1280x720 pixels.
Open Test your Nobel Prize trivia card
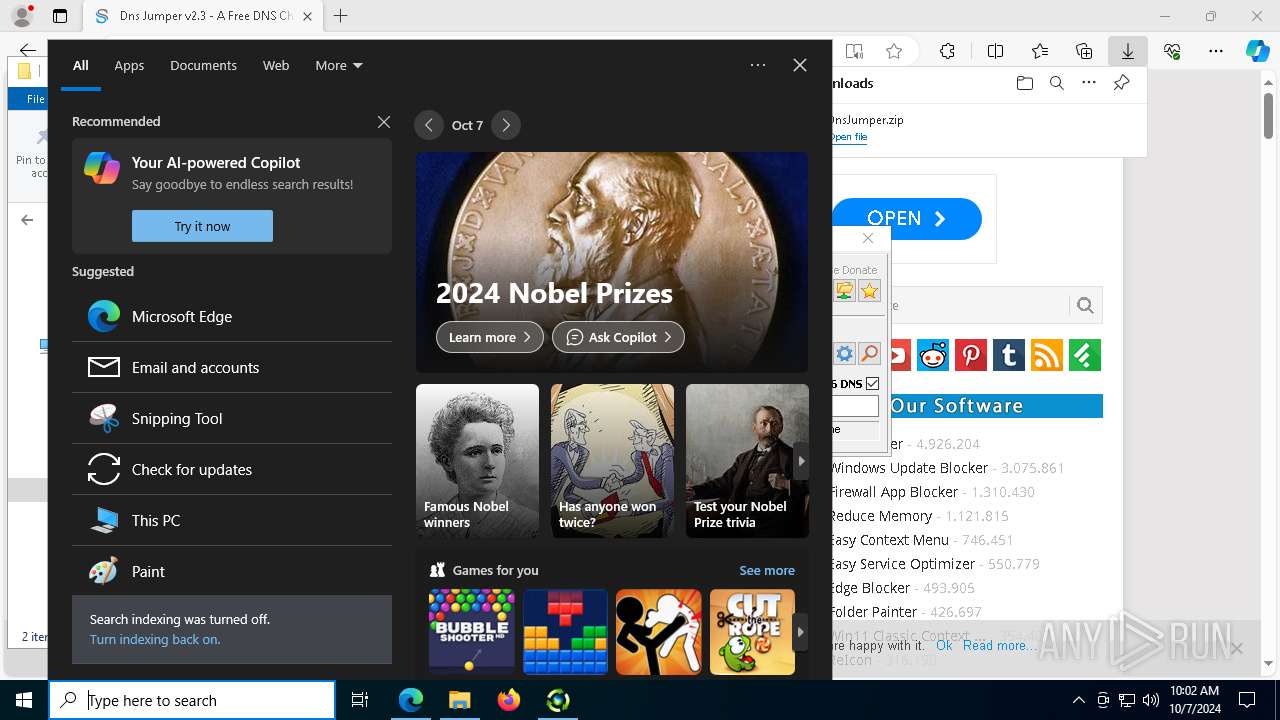747,461
